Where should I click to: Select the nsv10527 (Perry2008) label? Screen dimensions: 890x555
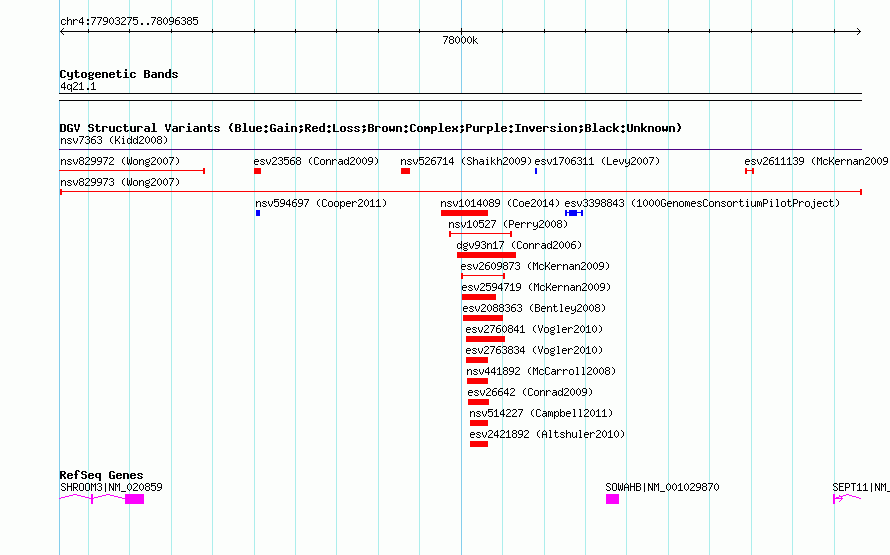[508, 224]
